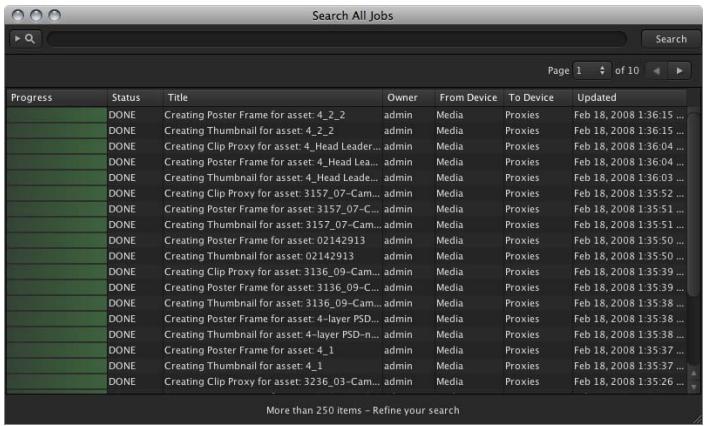Viewport: 704px width, 426px height.
Task: Select job Creating Clip Proxy for asset: 3157_07-Cam
Action: tap(346, 193)
